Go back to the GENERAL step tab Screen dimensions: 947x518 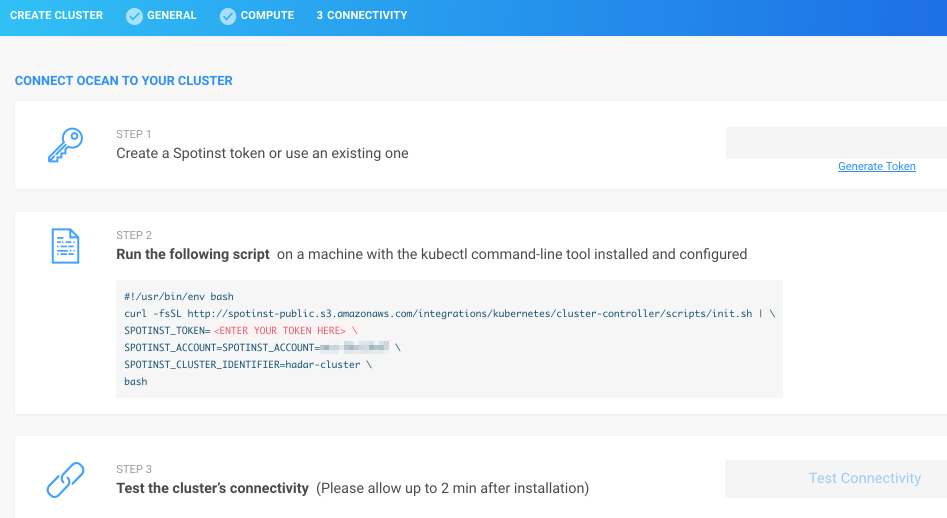[x=171, y=16]
